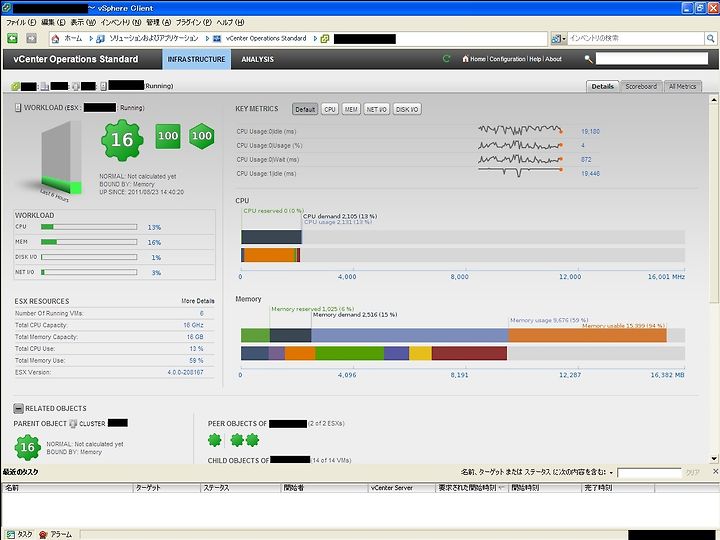Select the All Metrics tab
The height and width of the screenshot is (540, 720).
tap(682, 86)
